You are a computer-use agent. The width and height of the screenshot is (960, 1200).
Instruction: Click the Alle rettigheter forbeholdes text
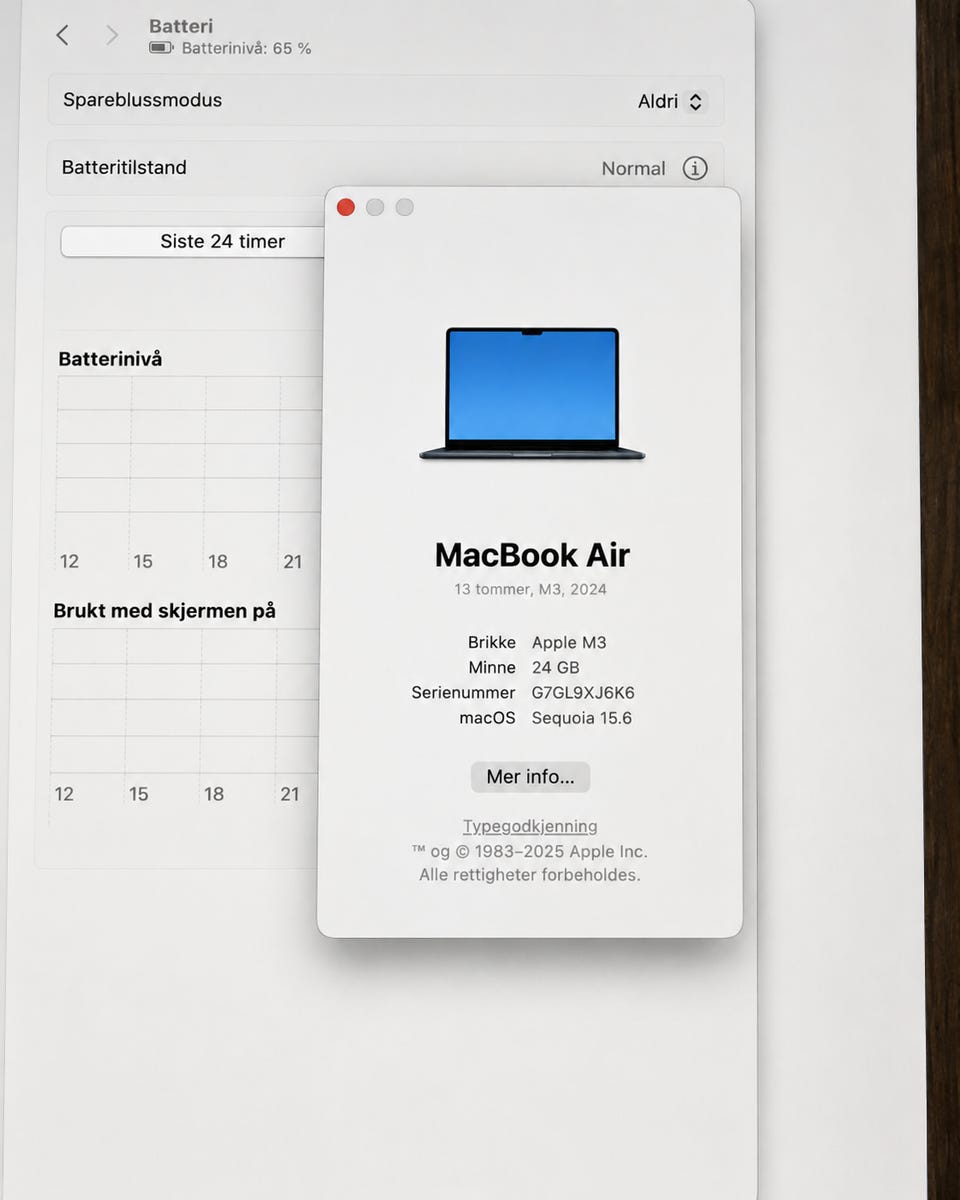[530, 875]
